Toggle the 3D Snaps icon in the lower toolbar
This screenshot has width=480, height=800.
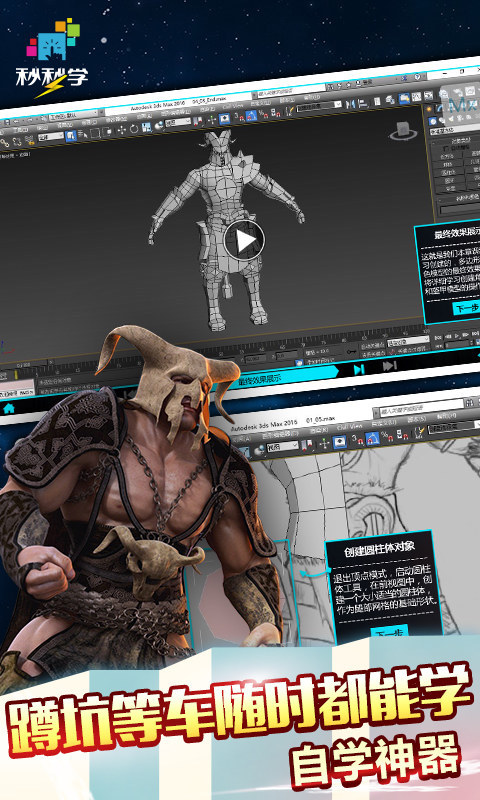[358, 439]
